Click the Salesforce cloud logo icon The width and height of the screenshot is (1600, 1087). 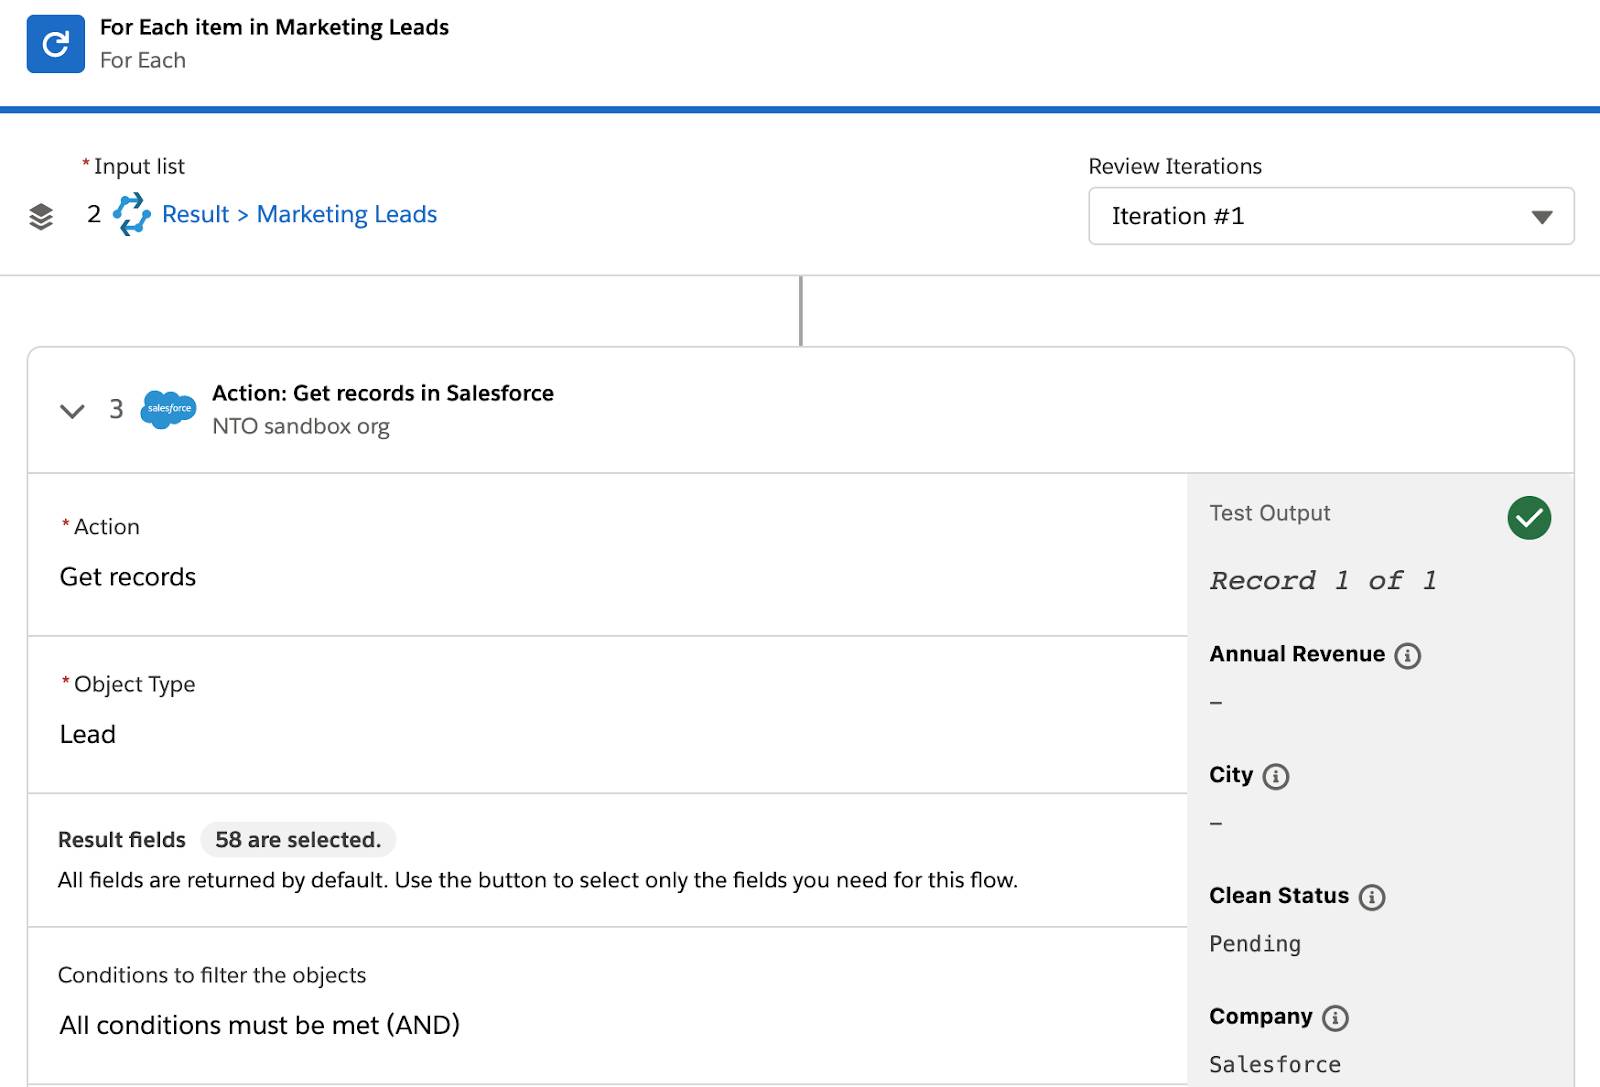168,409
